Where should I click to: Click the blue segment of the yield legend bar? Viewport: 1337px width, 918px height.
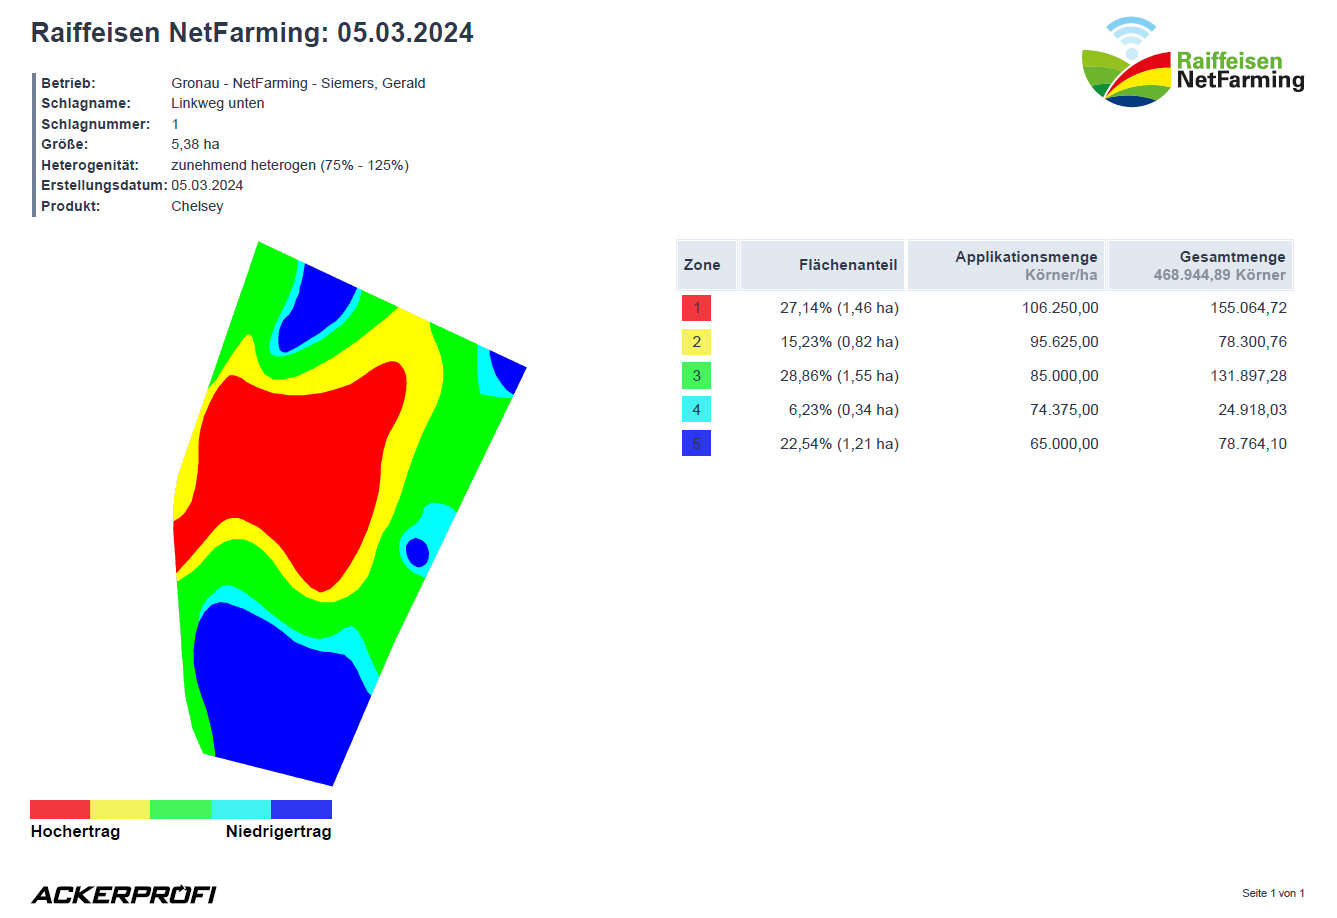coord(301,810)
